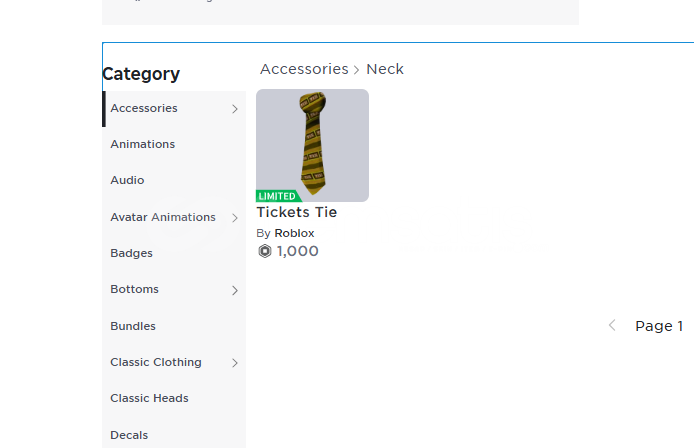Select the Accessories breadcrumb
The width and height of the screenshot is (694, 448).
click(304, 69)
